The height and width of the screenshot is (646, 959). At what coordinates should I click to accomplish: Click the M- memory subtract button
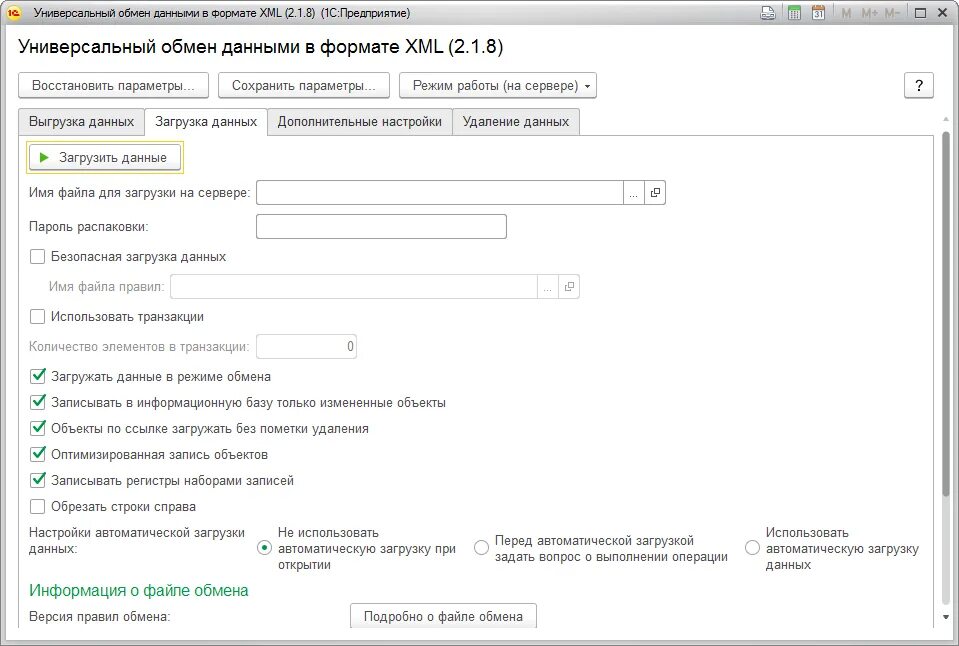point(892,13)
